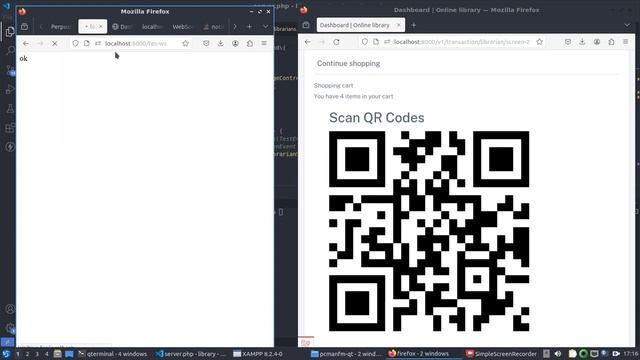
Task: Open the volume control in system tray
Action: tap(558, 354)
